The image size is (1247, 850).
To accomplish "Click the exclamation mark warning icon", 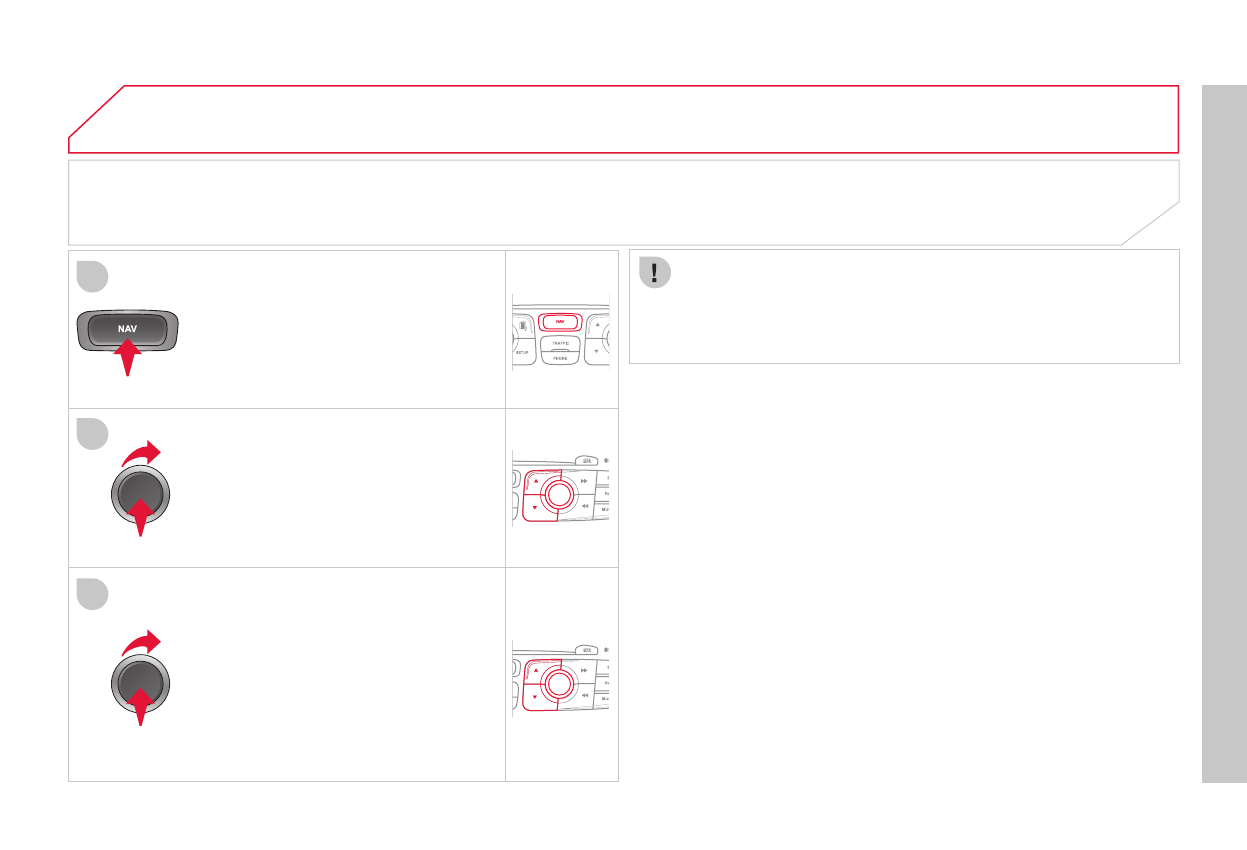I will pyautogui.click(x=653, y=274).
